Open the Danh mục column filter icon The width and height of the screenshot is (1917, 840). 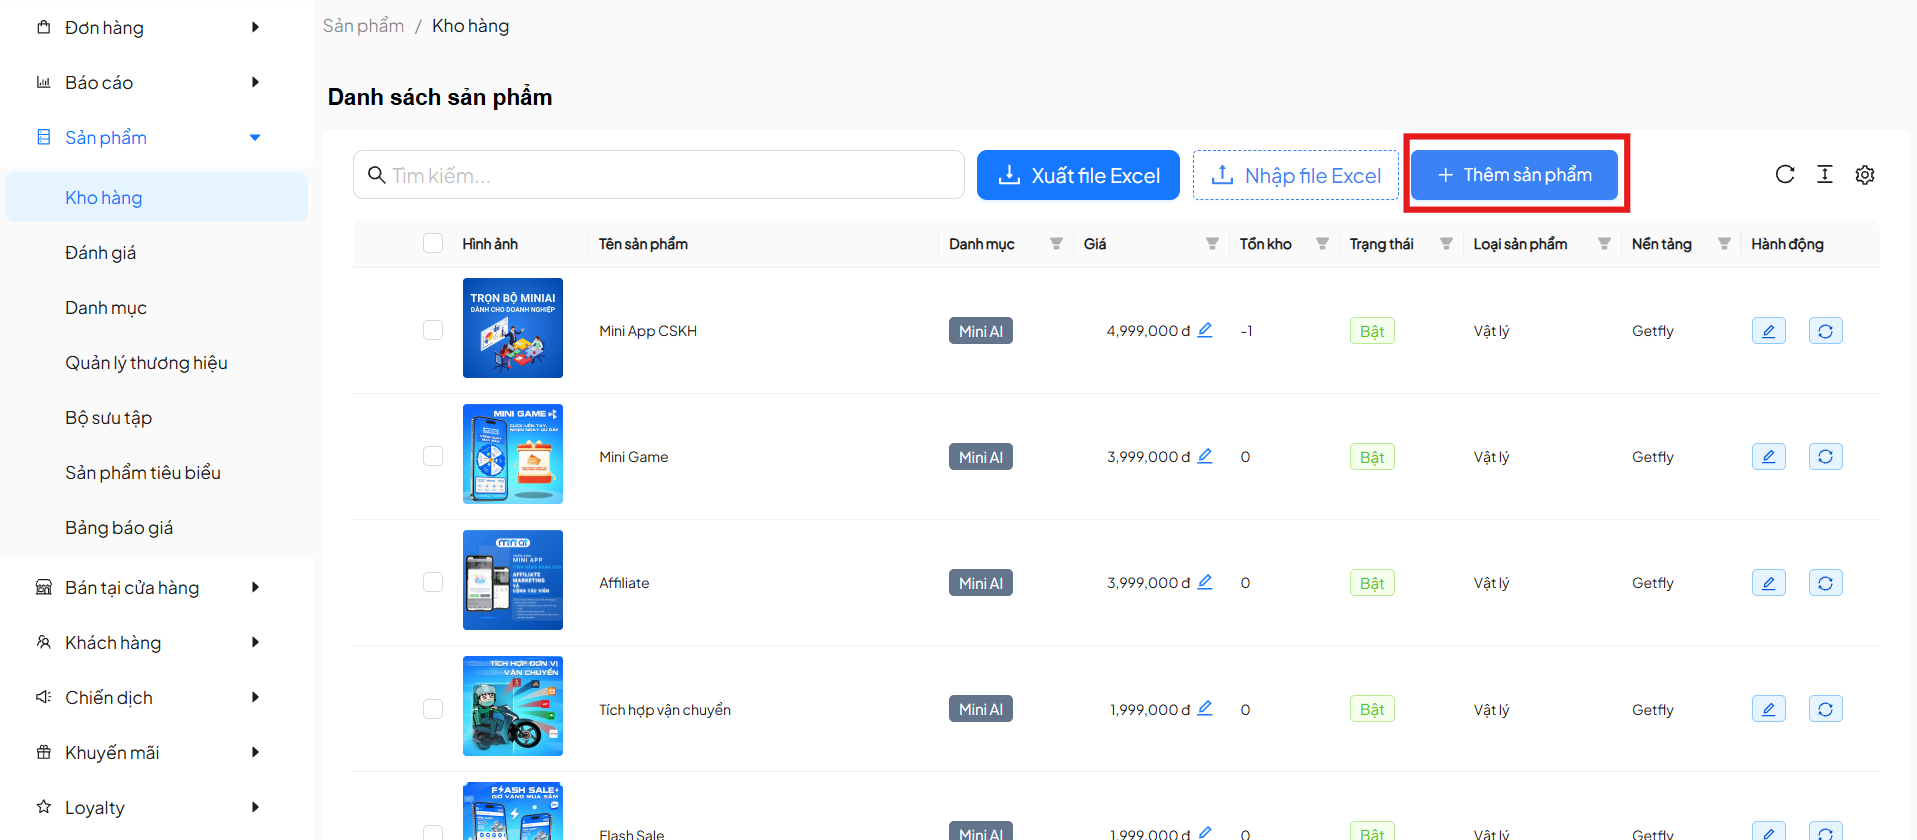(1056, 244)
